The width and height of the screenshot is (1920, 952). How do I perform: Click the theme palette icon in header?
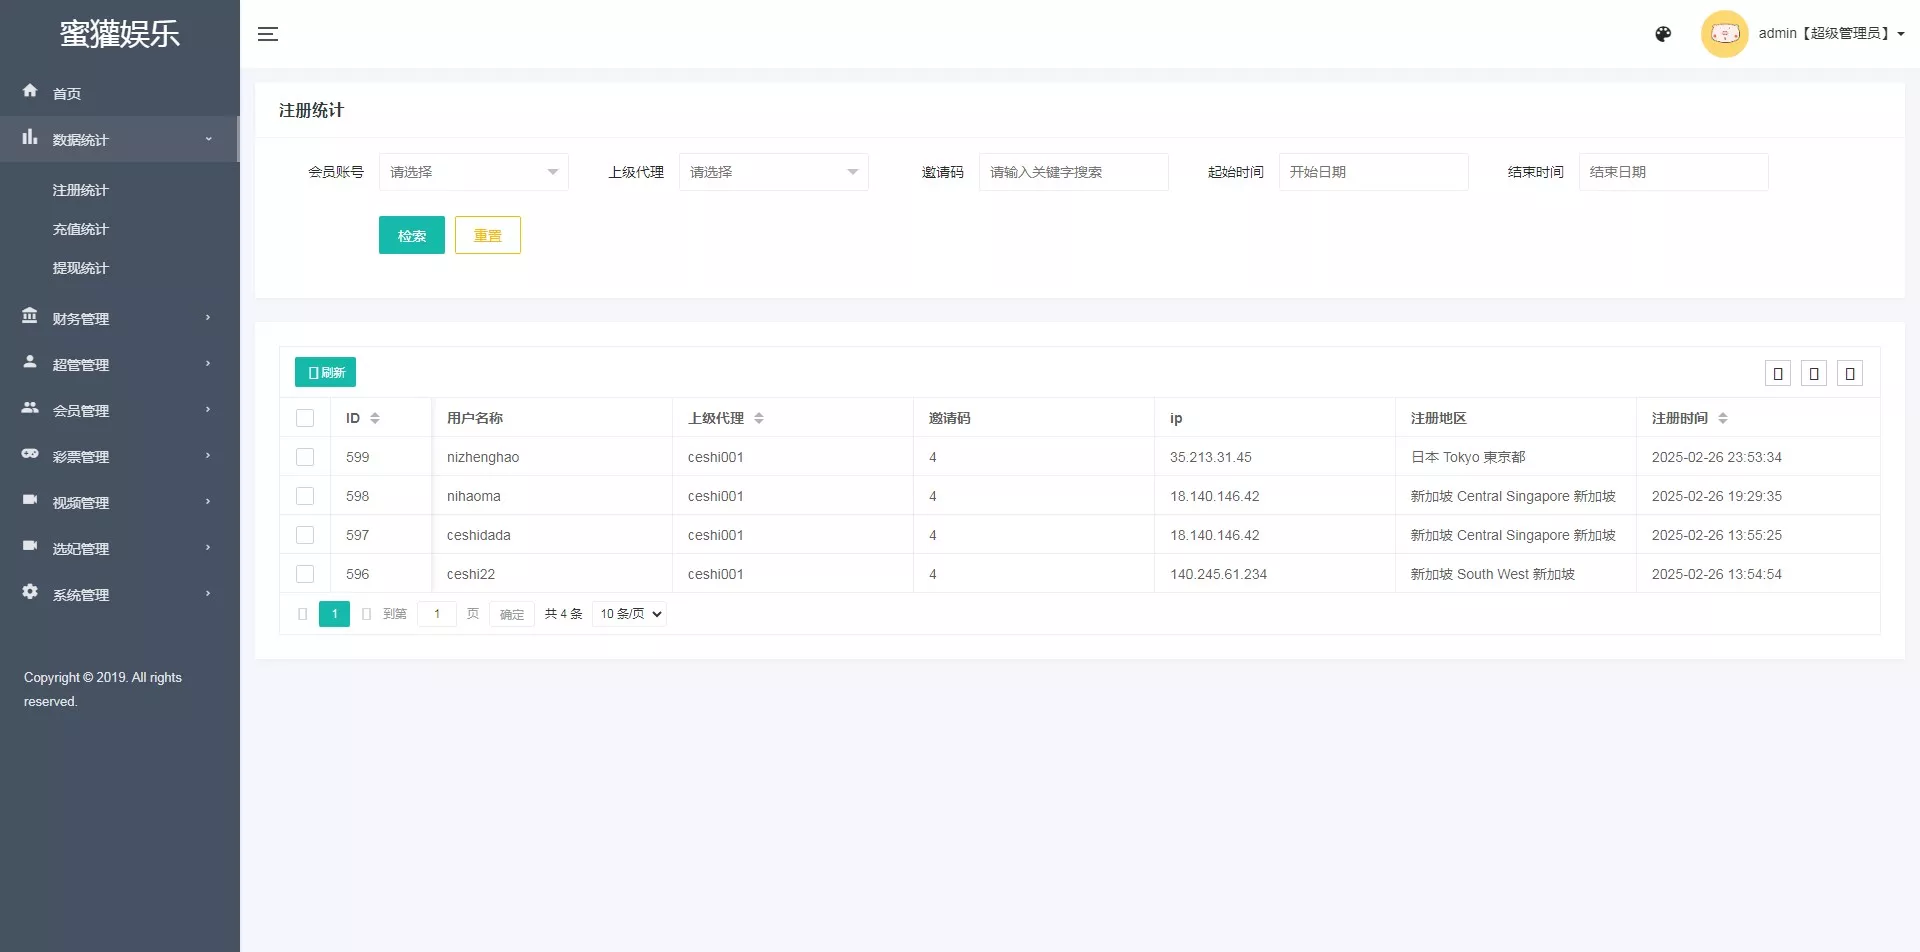(x=1663, y=33)
